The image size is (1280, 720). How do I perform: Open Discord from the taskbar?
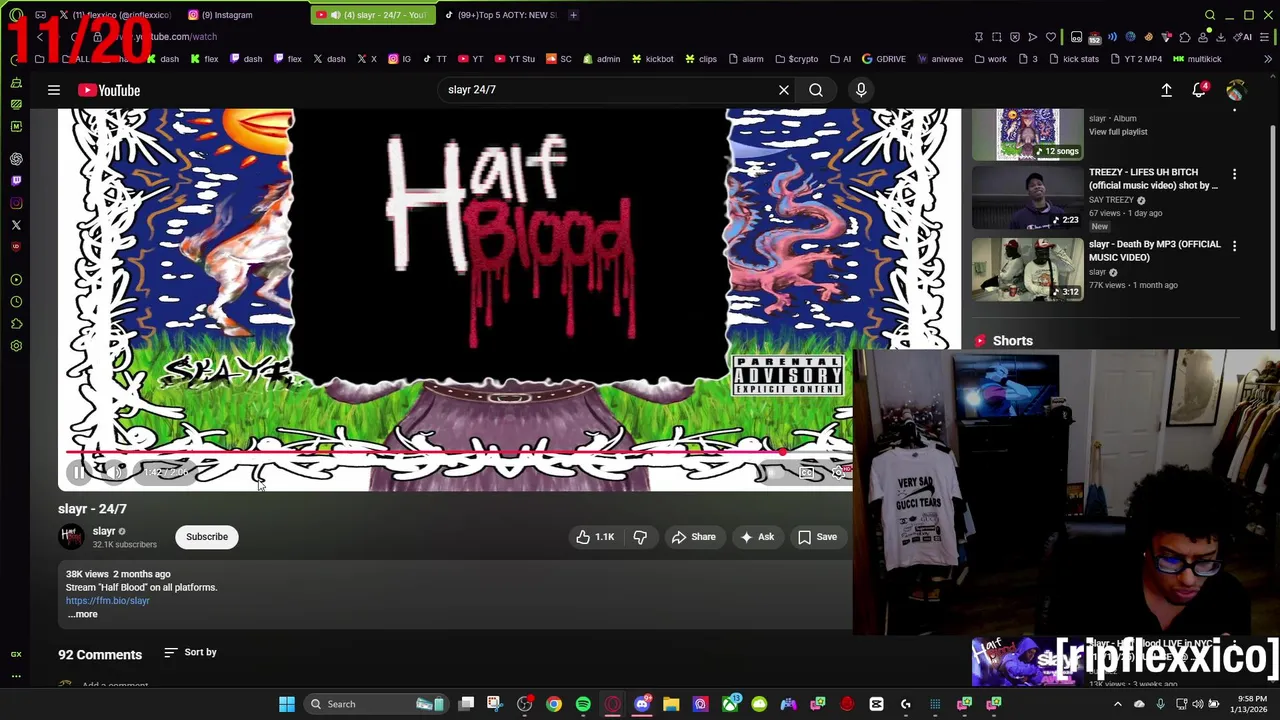642,704
